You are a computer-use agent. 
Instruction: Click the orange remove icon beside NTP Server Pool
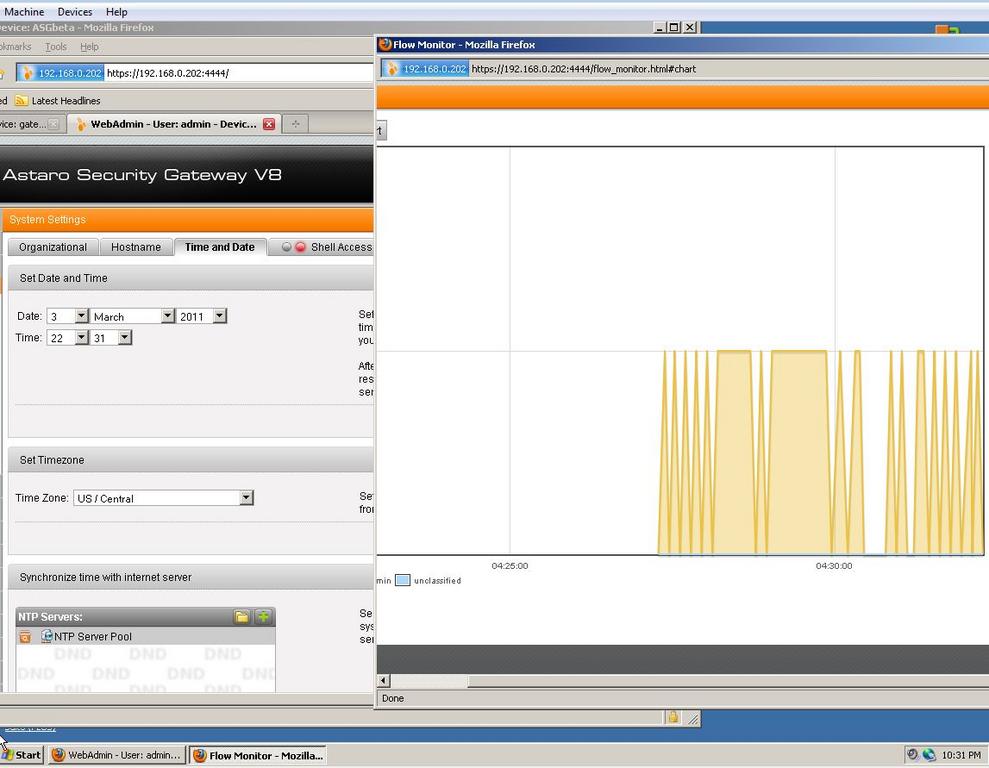tap(25, 637)
